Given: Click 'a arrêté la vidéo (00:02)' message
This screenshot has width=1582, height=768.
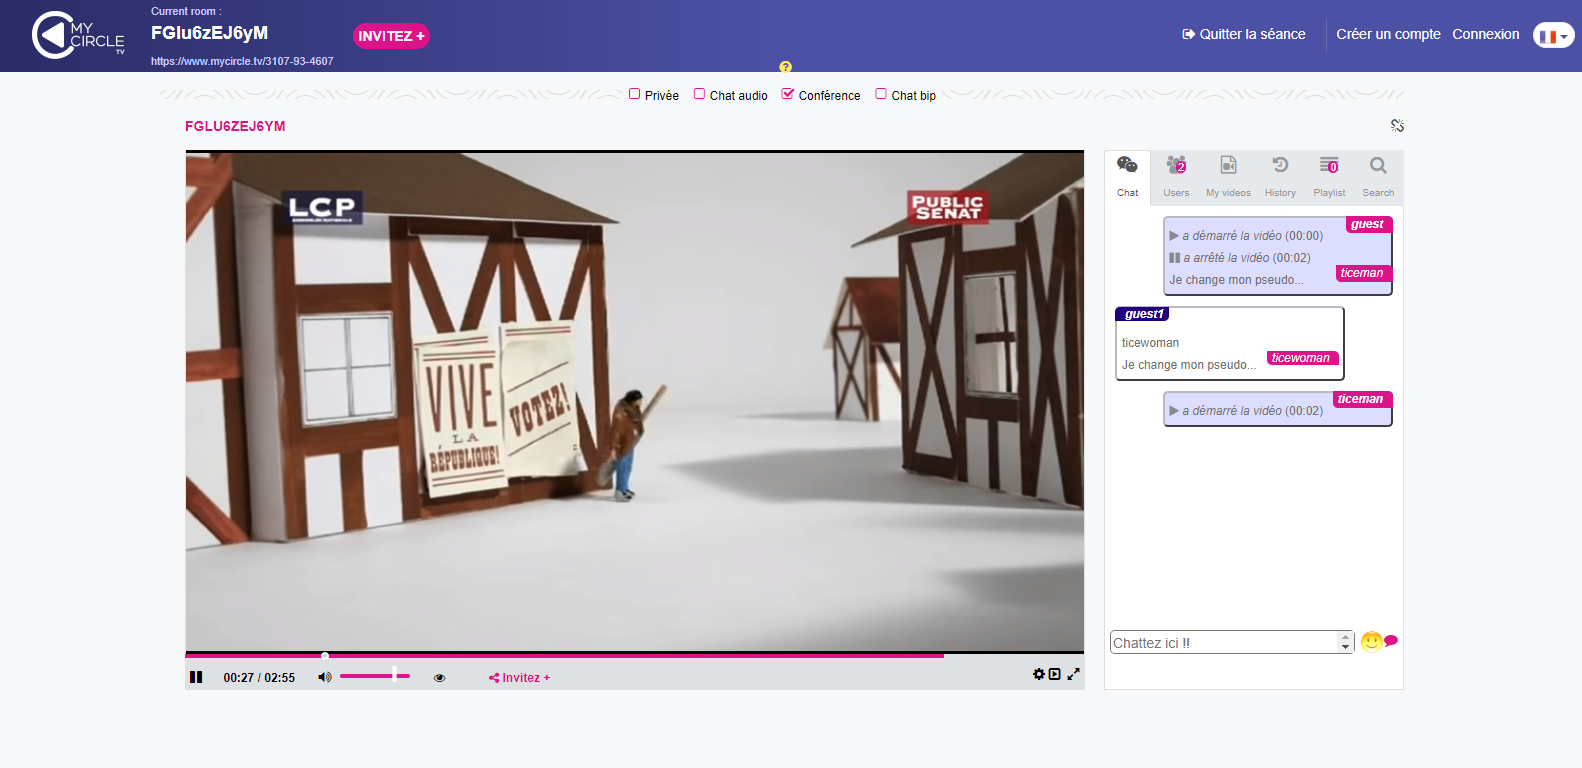Looking at the screenshot, I should (x=1240, y=258).
